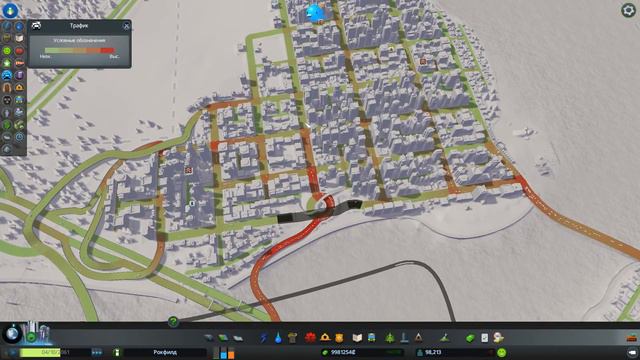Click the blue Chirper bird
Image resolution: width=640 pixels, height=360 pixels.
click(314, 13)
